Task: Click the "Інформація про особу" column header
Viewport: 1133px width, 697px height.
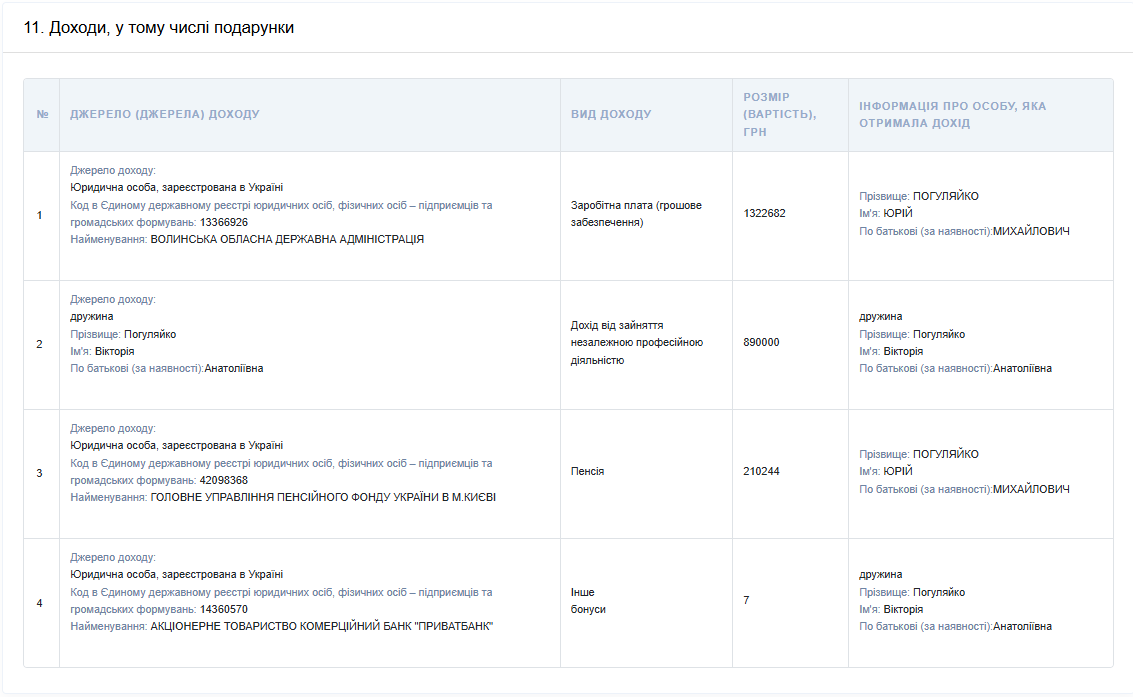Action: click(952, 114)
